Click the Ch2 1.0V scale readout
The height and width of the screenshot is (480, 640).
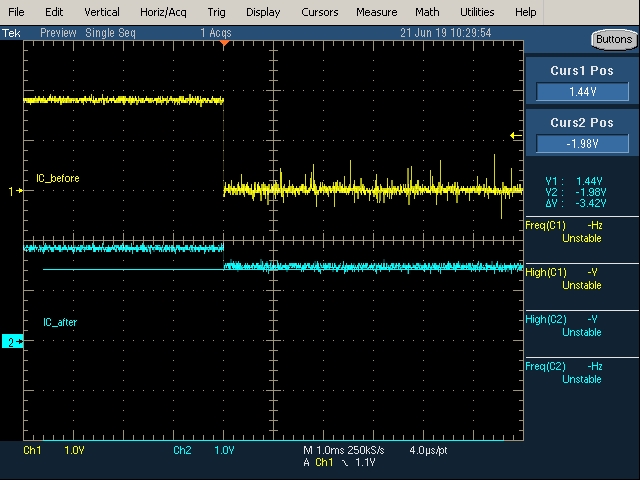tap(204, 450)
